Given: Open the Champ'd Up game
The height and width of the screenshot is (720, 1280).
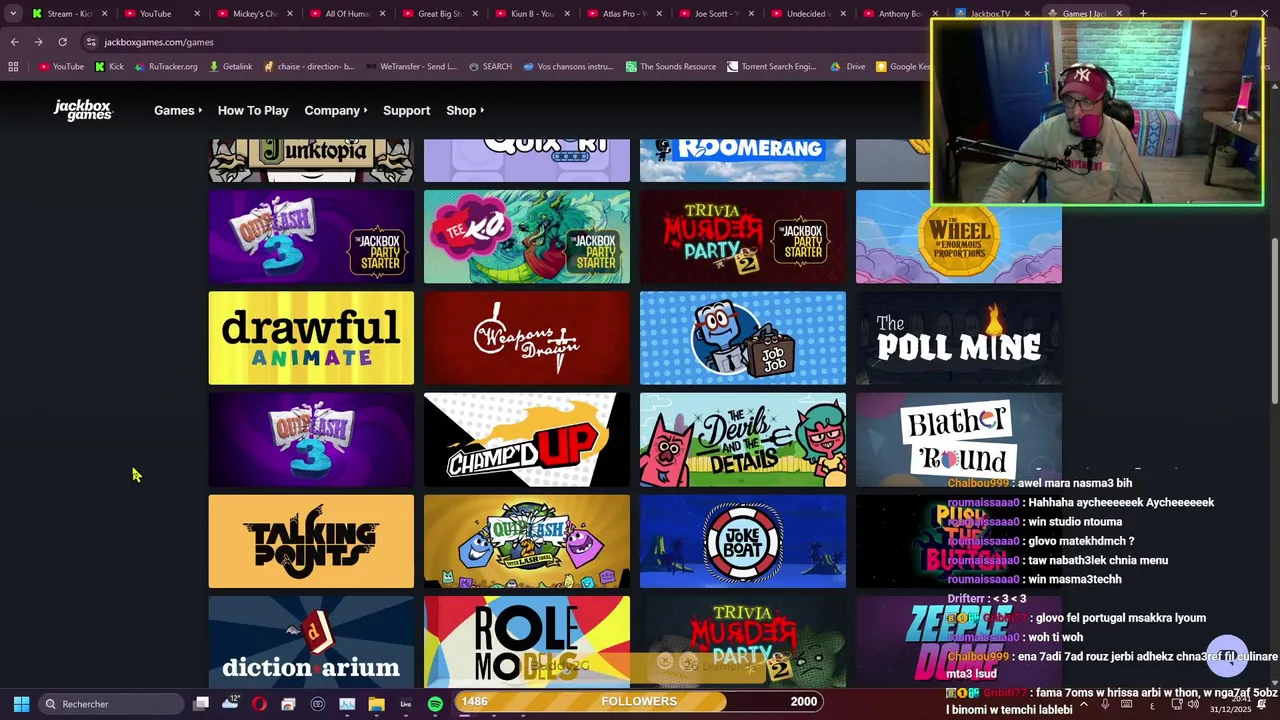Looking at the screenshot, I should click(x=527, y=440).
